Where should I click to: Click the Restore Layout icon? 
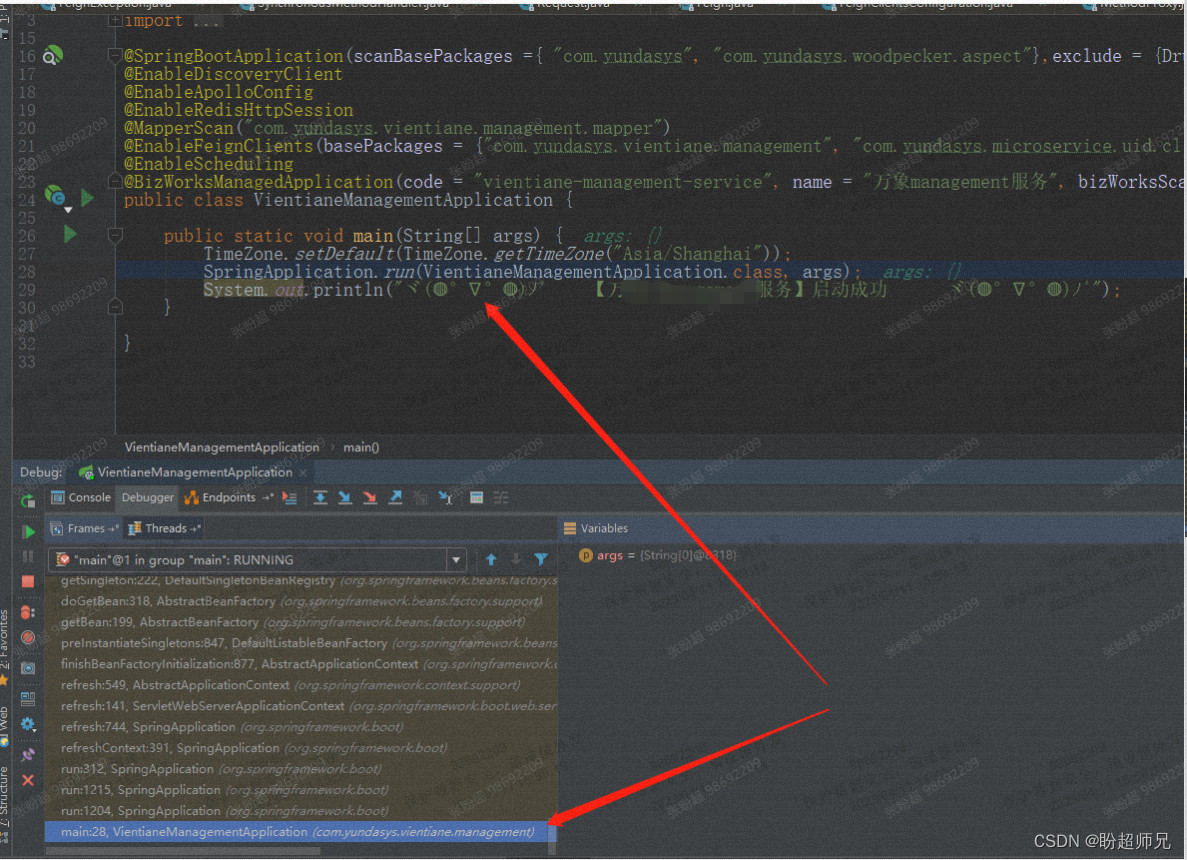pyautogui.click(x=28, y=698)
